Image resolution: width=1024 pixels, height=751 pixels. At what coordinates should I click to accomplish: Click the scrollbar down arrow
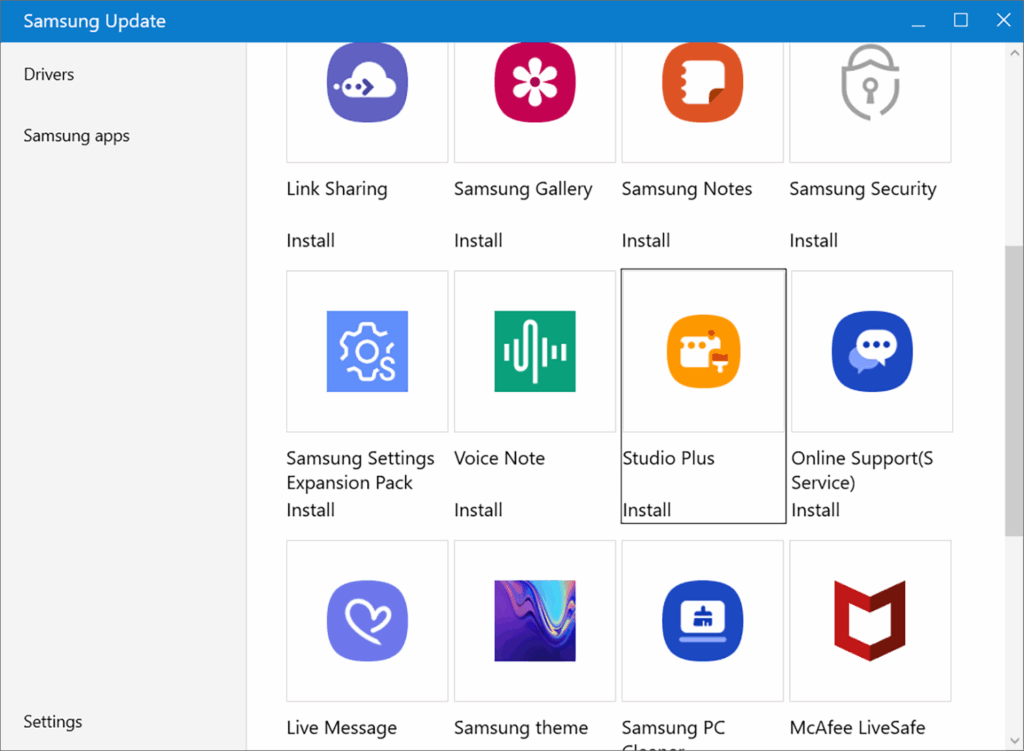click(1014, 741)
